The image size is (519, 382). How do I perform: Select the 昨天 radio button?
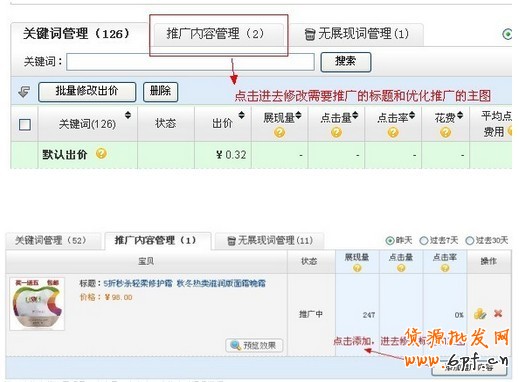pyautogui.click(x=390, y=240)
